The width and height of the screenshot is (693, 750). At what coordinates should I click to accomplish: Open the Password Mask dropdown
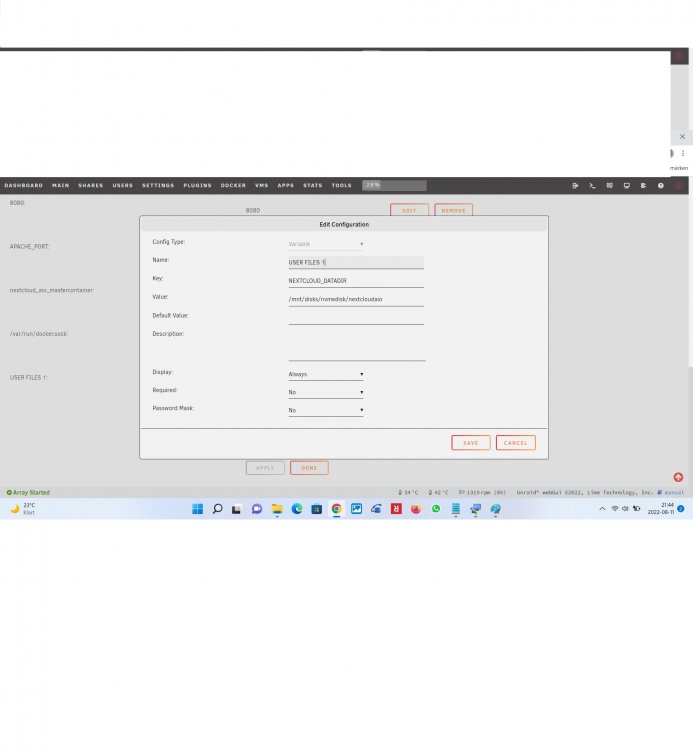click(326, 410)
